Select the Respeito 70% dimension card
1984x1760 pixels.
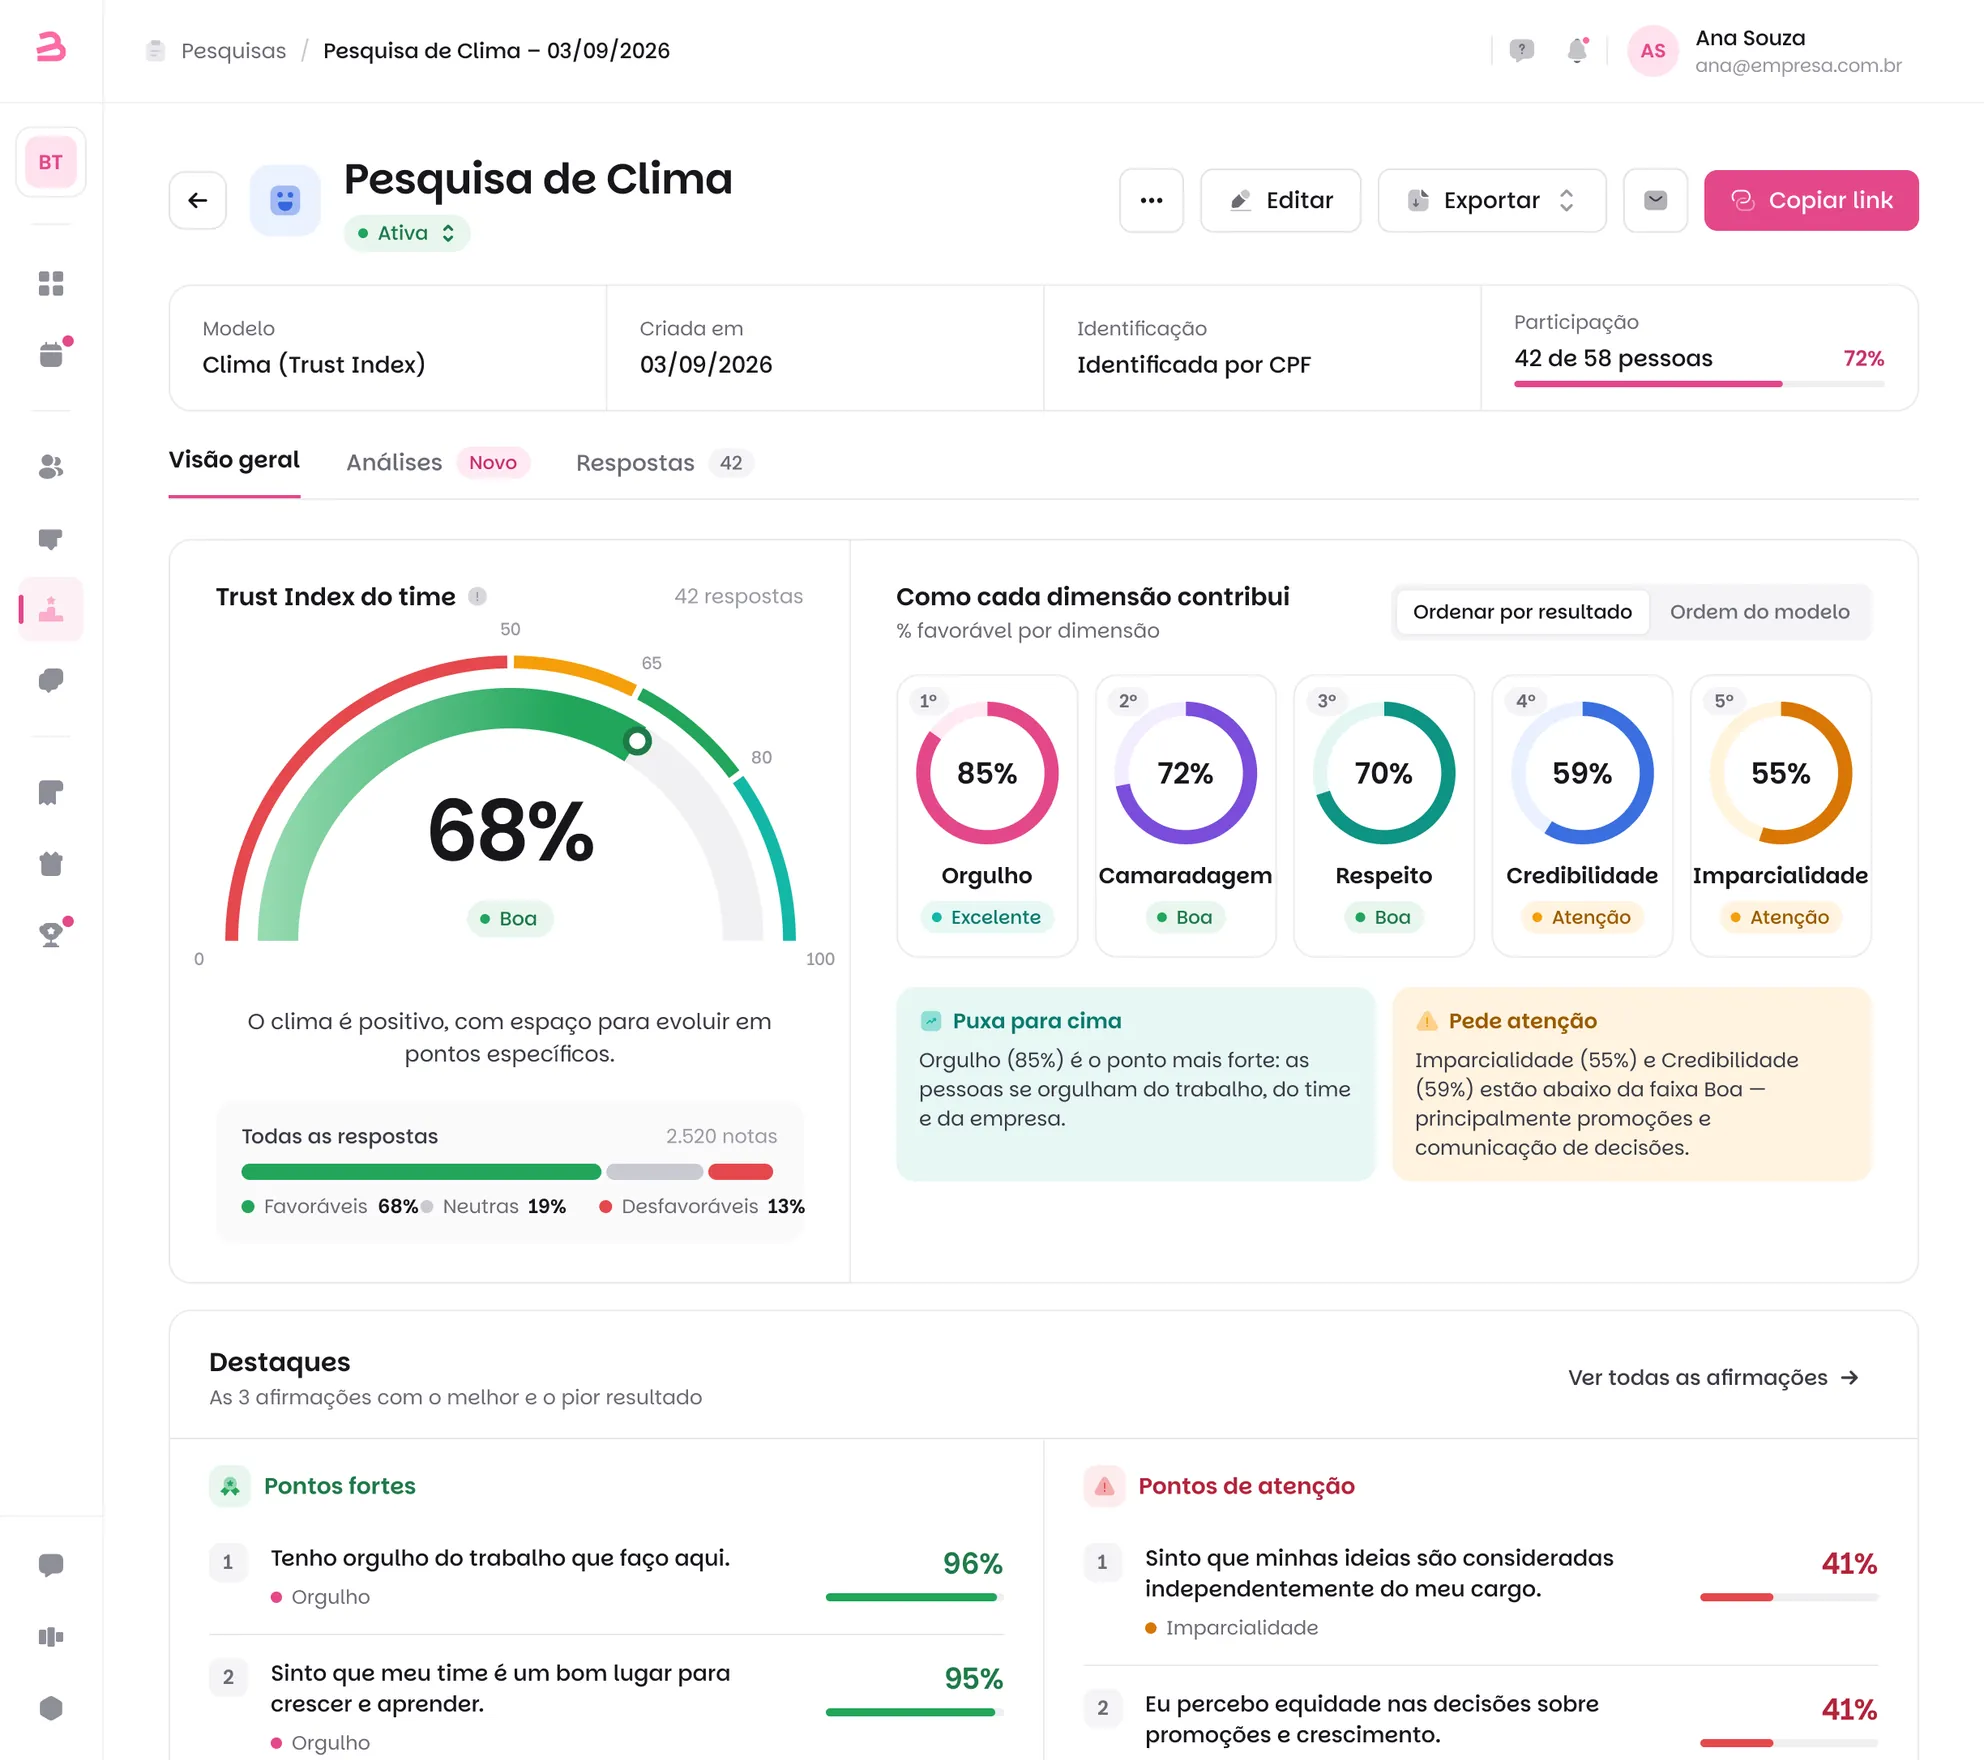click(x=1384, y=815)
